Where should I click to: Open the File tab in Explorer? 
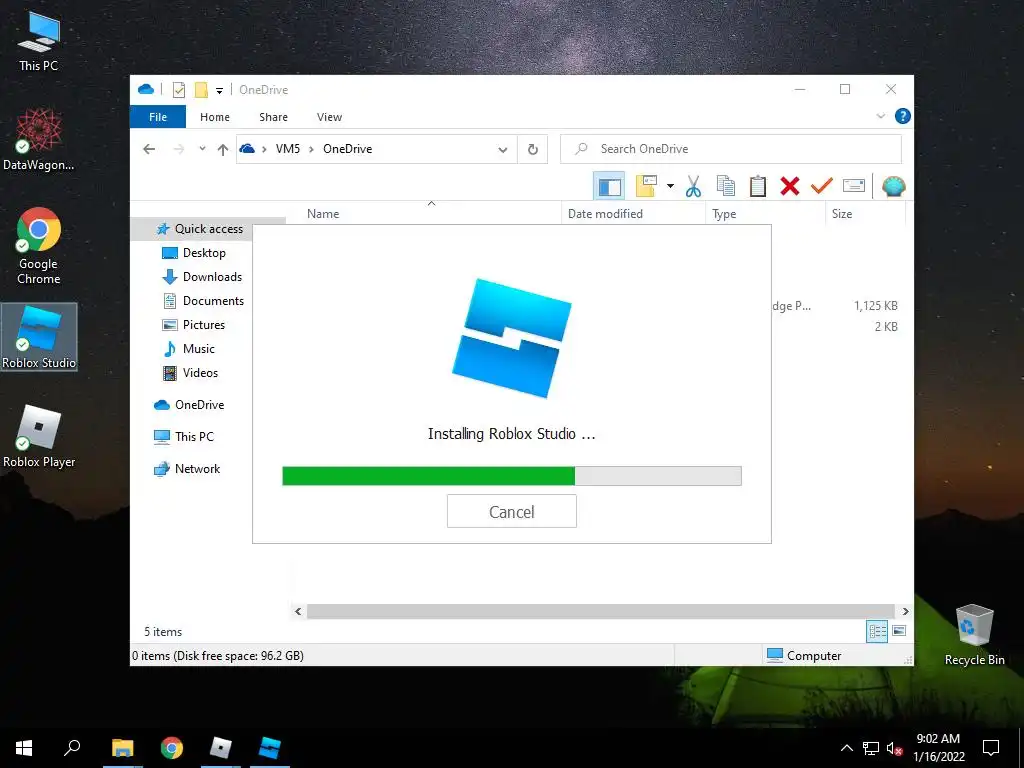(157, 117)
